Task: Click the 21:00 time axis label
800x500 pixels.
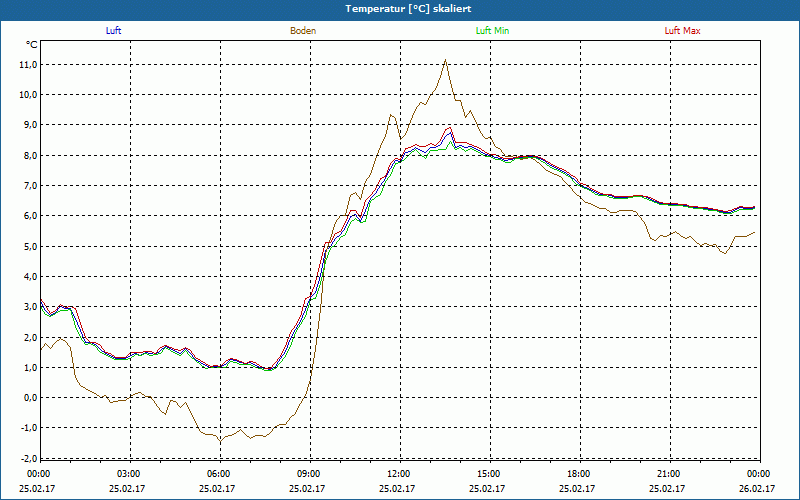Action: coord(668,474)
